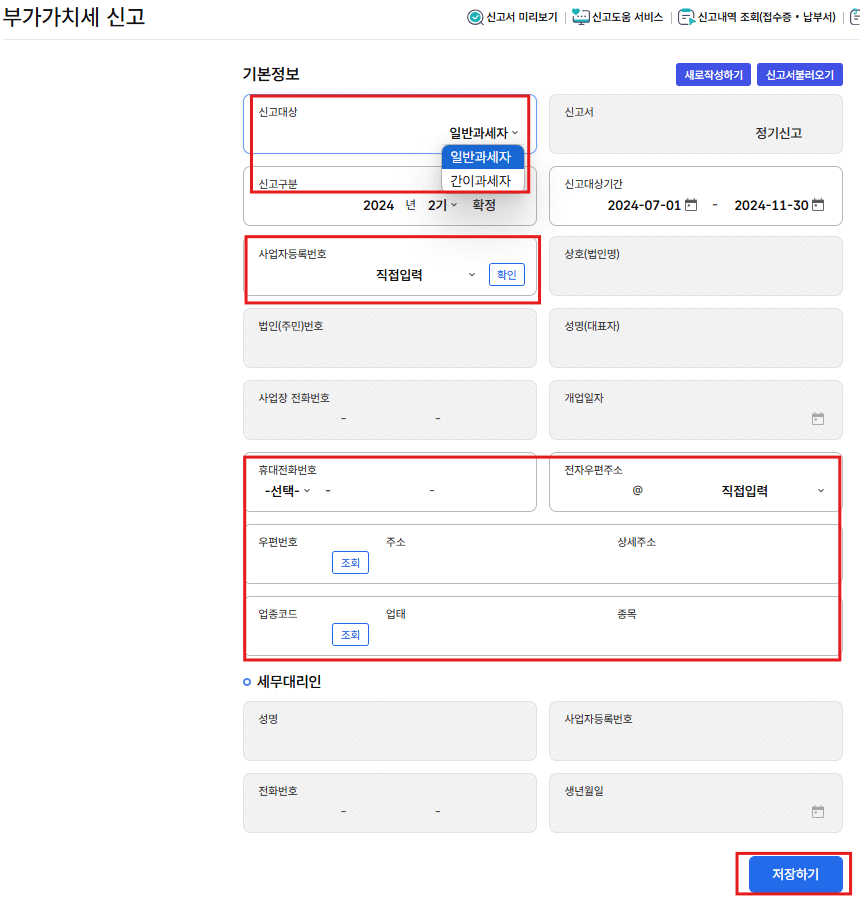Open the 사업자등록번호 직접입력 dropdown
Screen dimensions: 860x898
click(425, 275)
